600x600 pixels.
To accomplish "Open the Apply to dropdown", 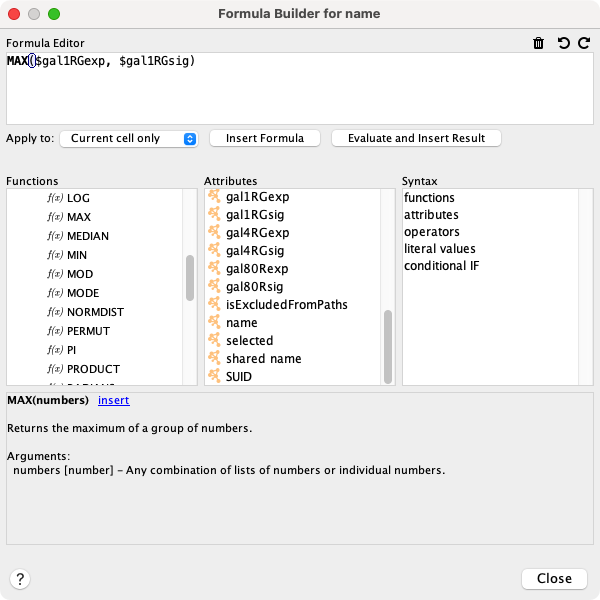I will 129,139.
